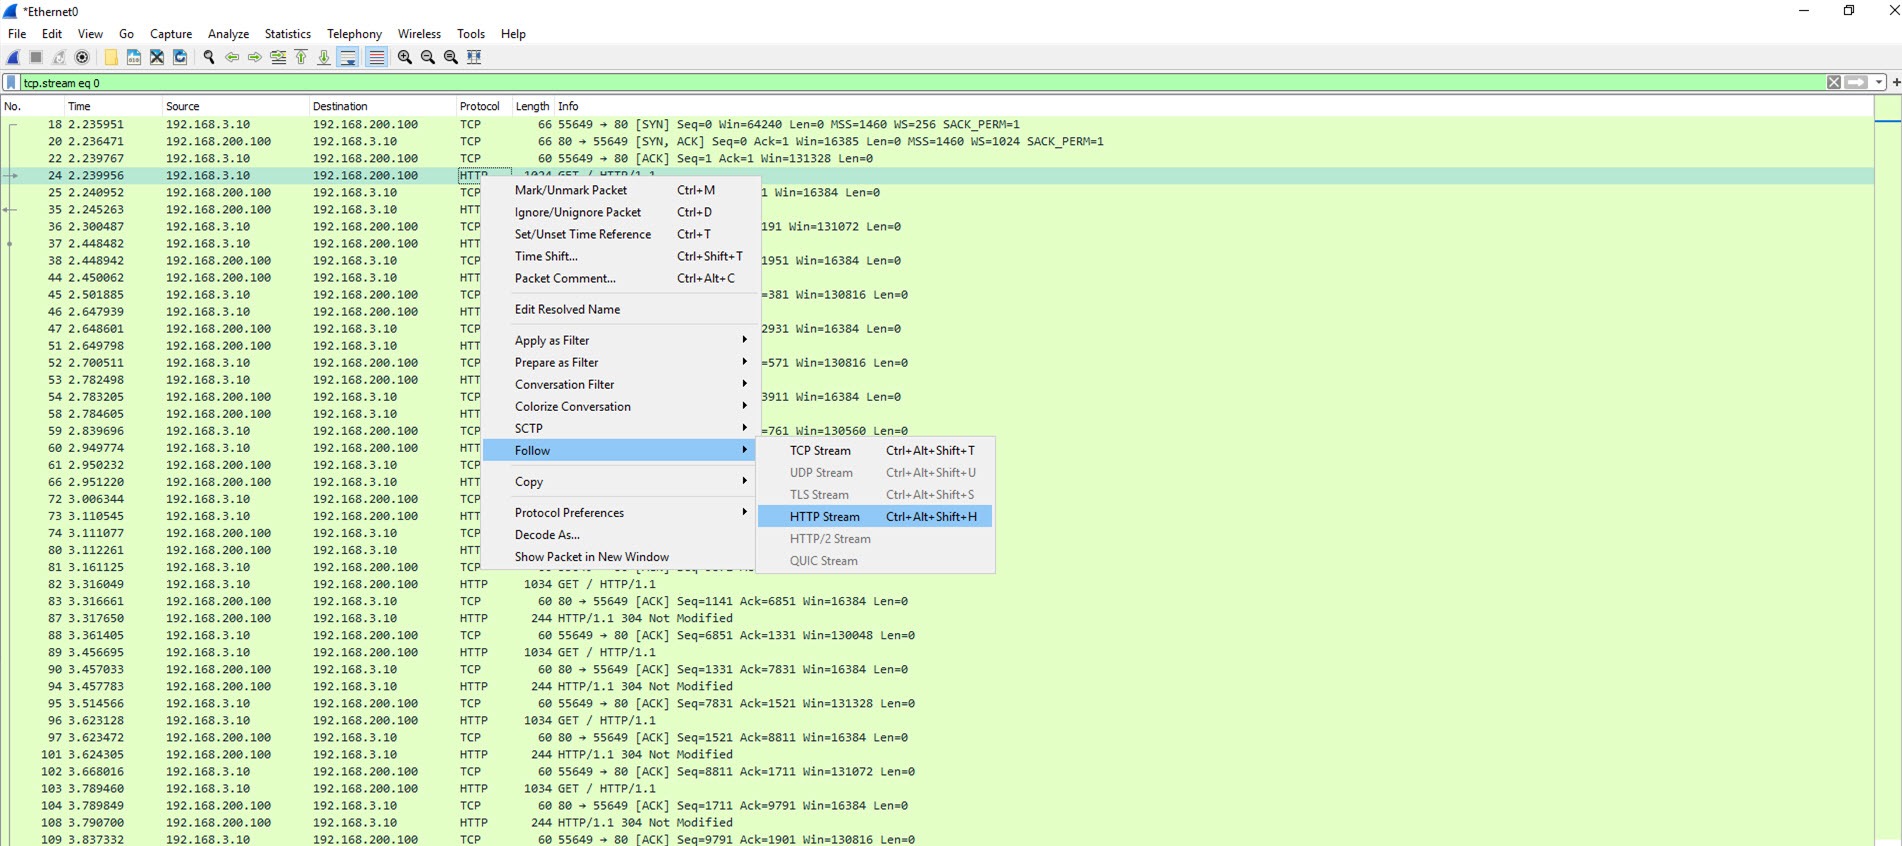Follow the HTTP Stream
This screenshot has width=1902, height=846.
[875, 516]
